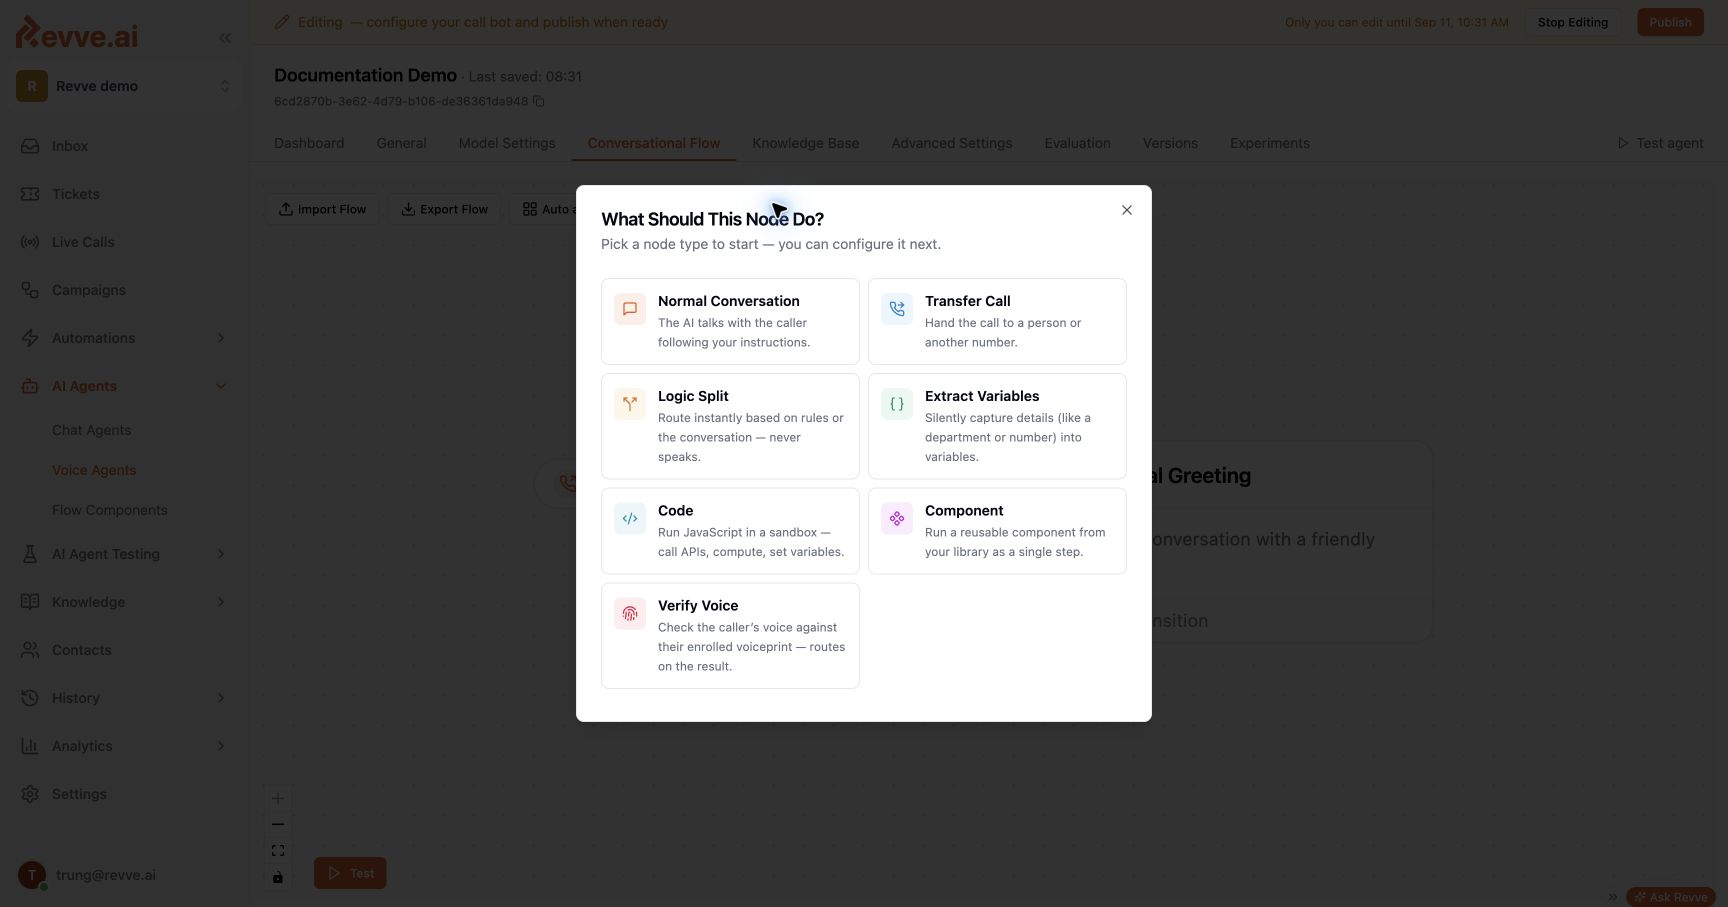The height and width of the screenshot is (907, 1728).
Task: Collapse the sidebar with double-chevron icon
Action: point(225,38)
